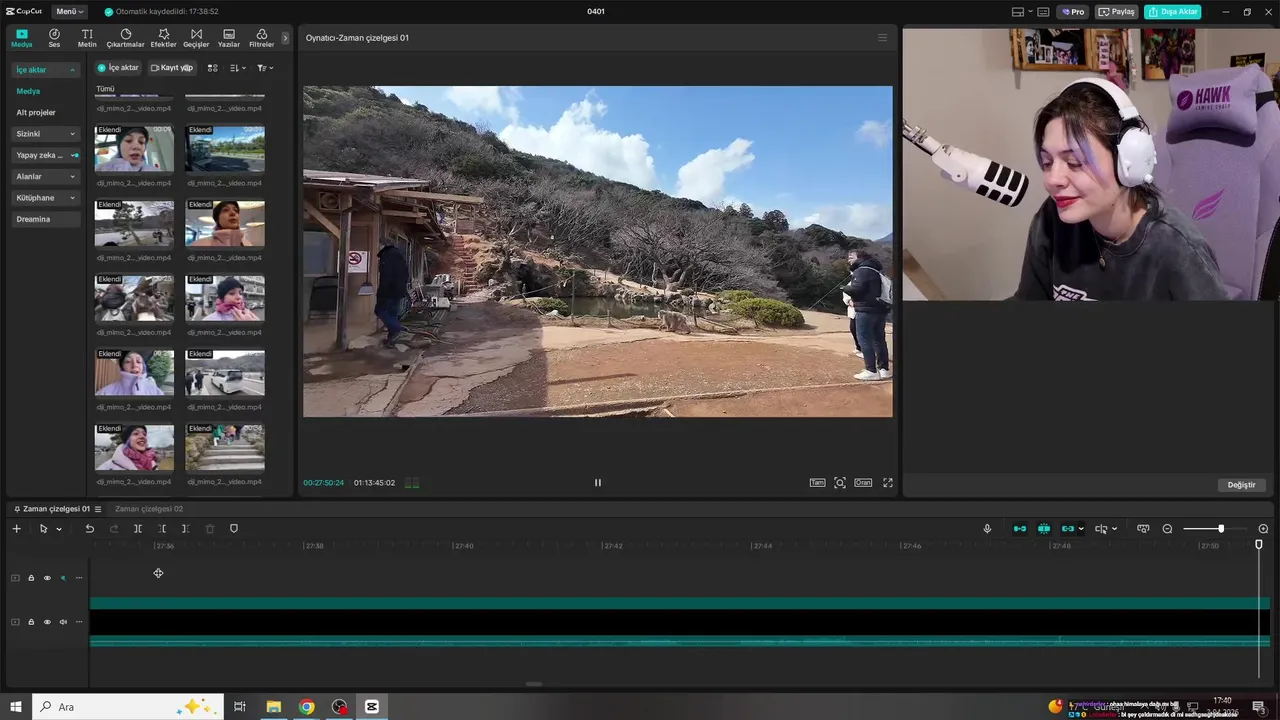Select Medya in the left sidebar
1280x720 pixels.
pyautogui.click(x=28, y=91)
